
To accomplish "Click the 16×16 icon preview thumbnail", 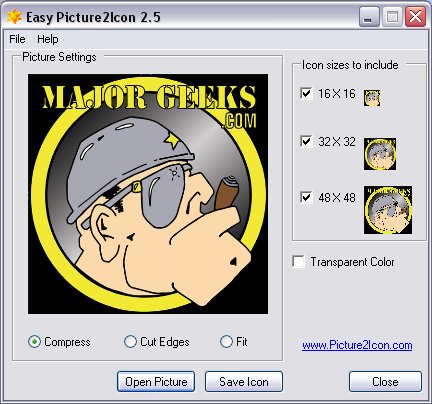I will click(372, 98).
